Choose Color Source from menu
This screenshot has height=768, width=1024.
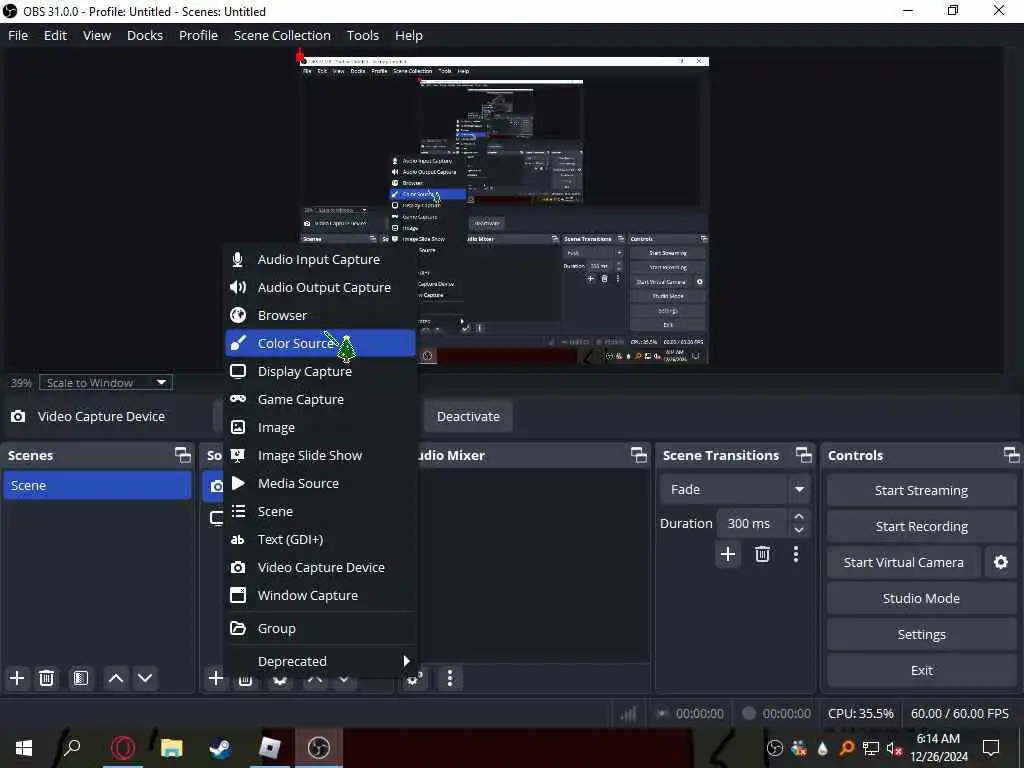tap(320, 344)
